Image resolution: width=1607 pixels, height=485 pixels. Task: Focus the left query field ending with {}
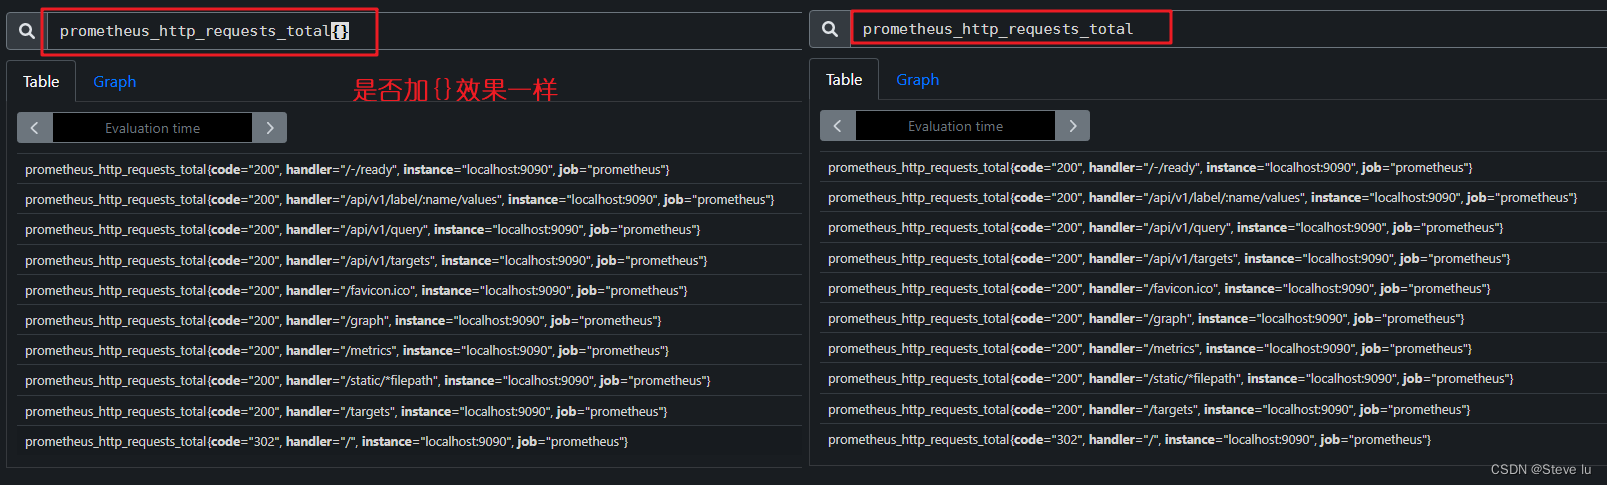click(x=425, y=31)
